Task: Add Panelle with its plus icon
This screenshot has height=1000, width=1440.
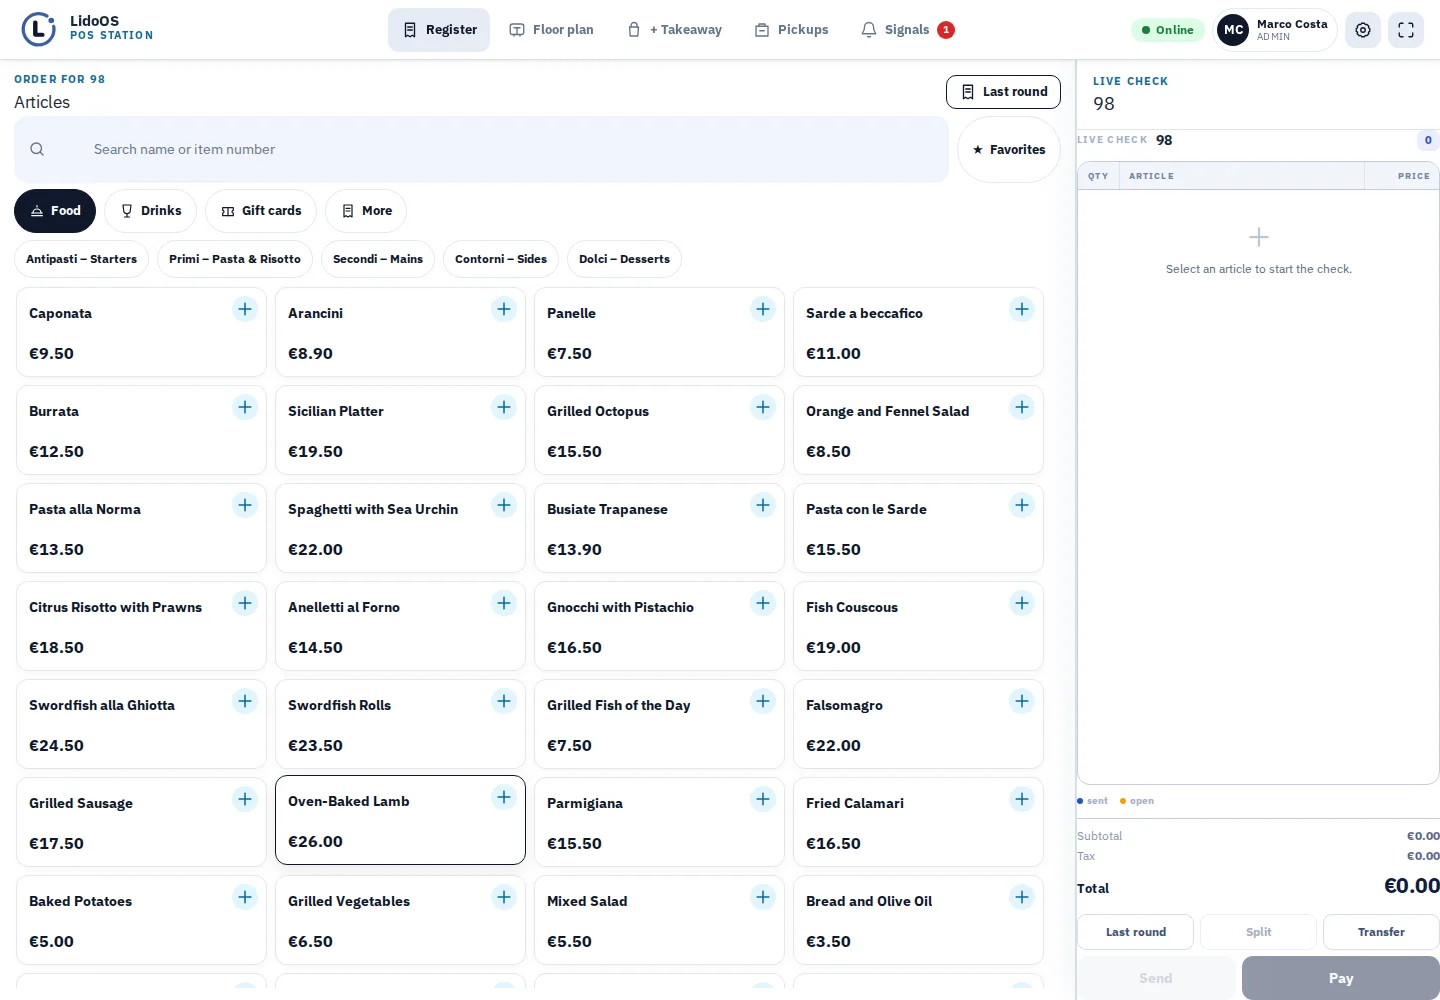Action: [x=763, y=309]
